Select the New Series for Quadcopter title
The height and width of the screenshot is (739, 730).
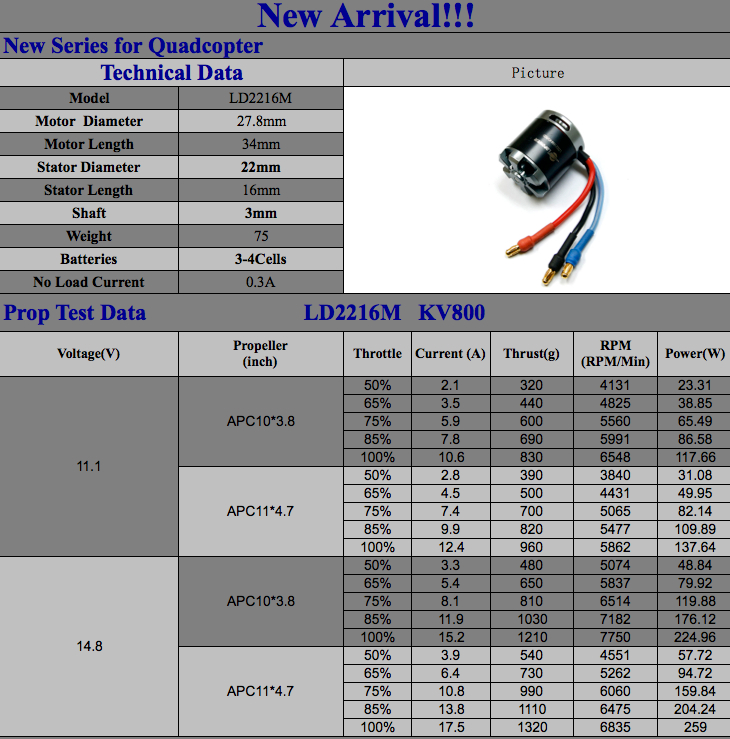pyautogui.click(x=133, y=46)
